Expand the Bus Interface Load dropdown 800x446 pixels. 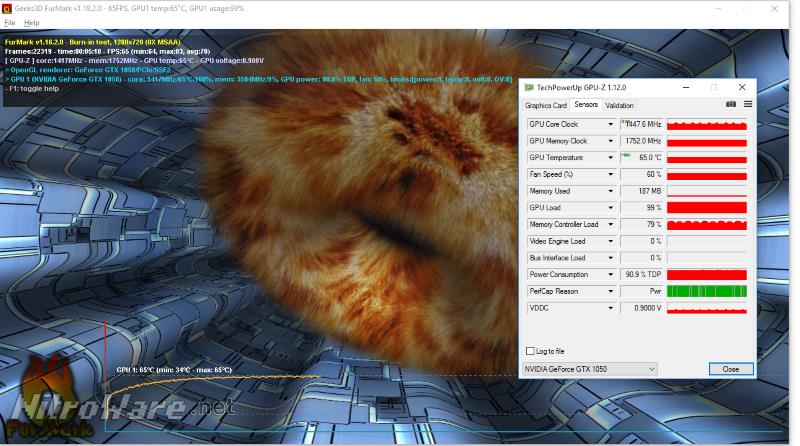point(610,258)
